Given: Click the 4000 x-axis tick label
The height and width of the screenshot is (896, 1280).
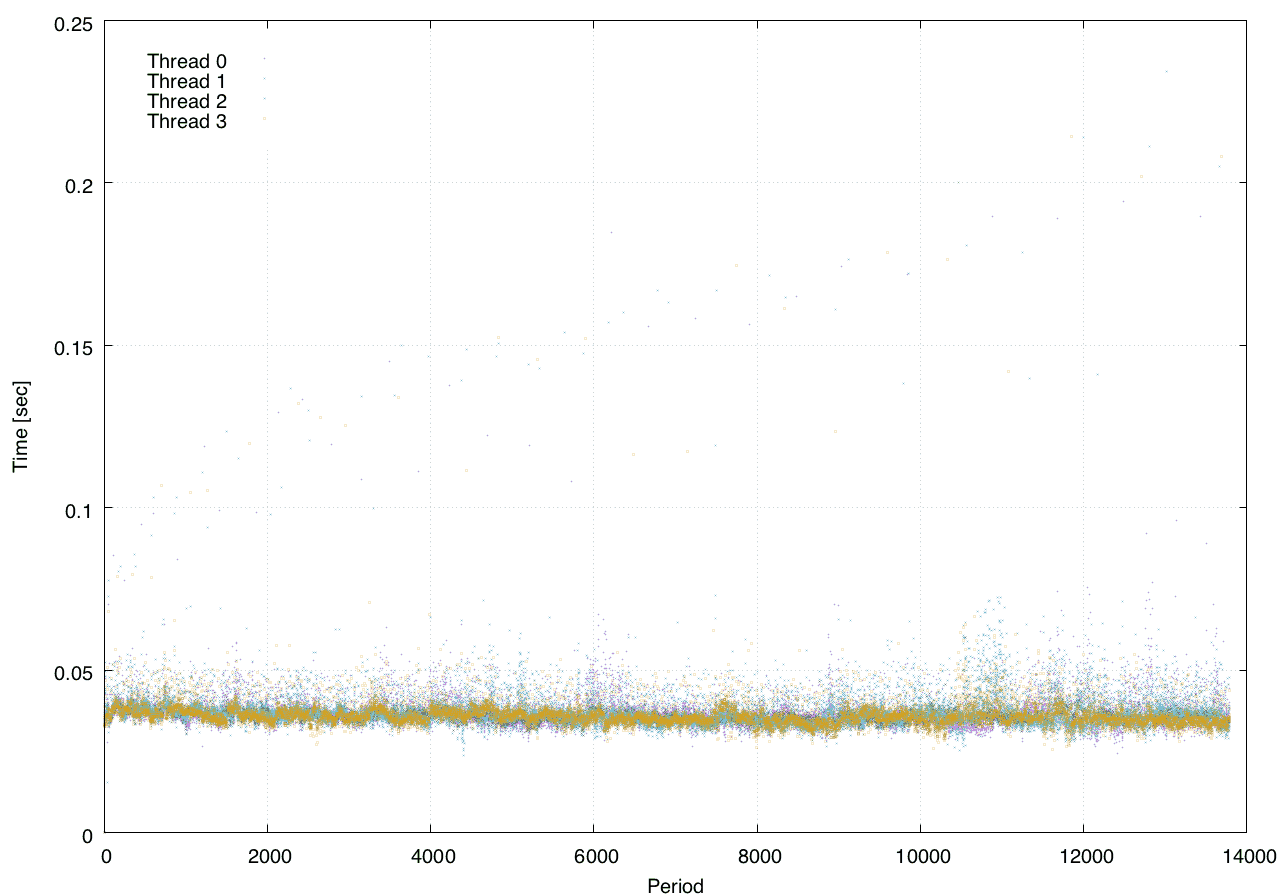Looking at the screenshot, I should [431, 856].
